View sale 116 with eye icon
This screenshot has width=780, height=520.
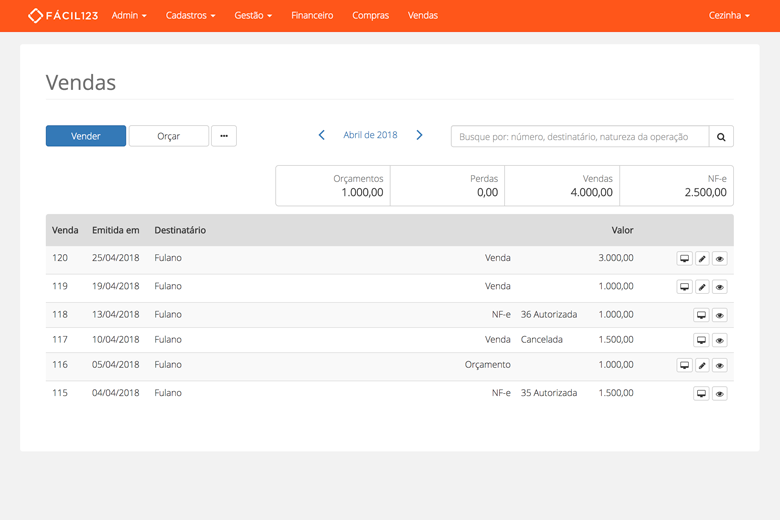point(719,365)
